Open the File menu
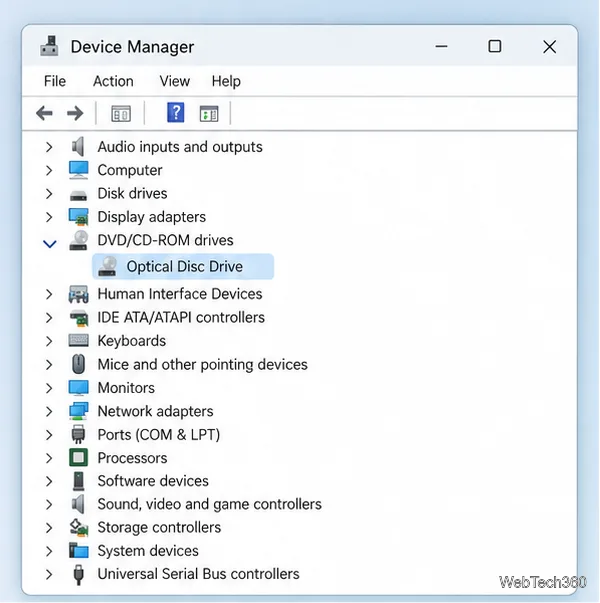The height and width of the screenshot is (603, 600). [x=55, y=81]
